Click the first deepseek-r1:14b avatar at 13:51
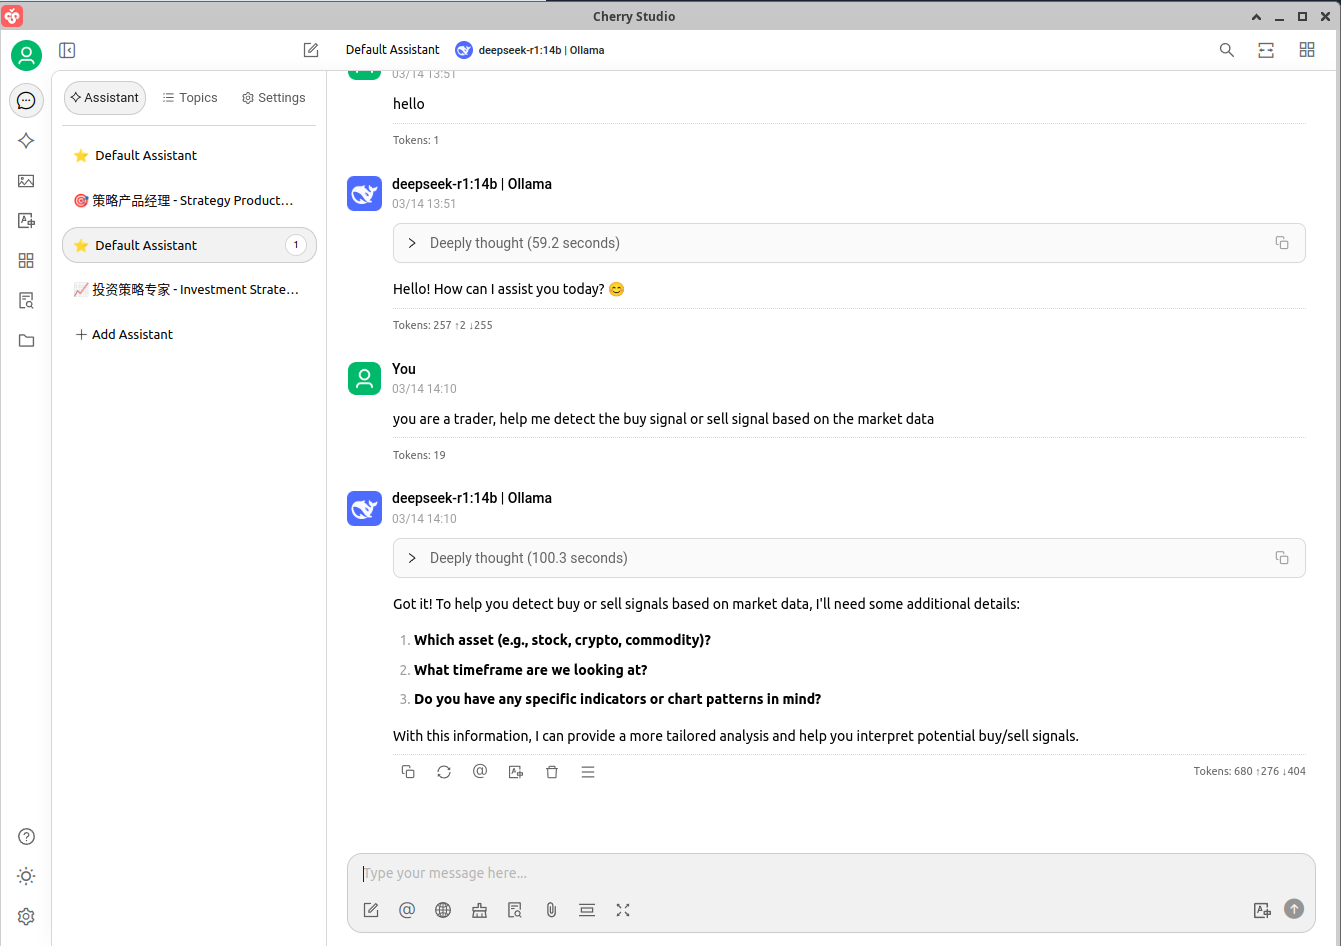1341x946 pixels. click(x=364, y=193)
